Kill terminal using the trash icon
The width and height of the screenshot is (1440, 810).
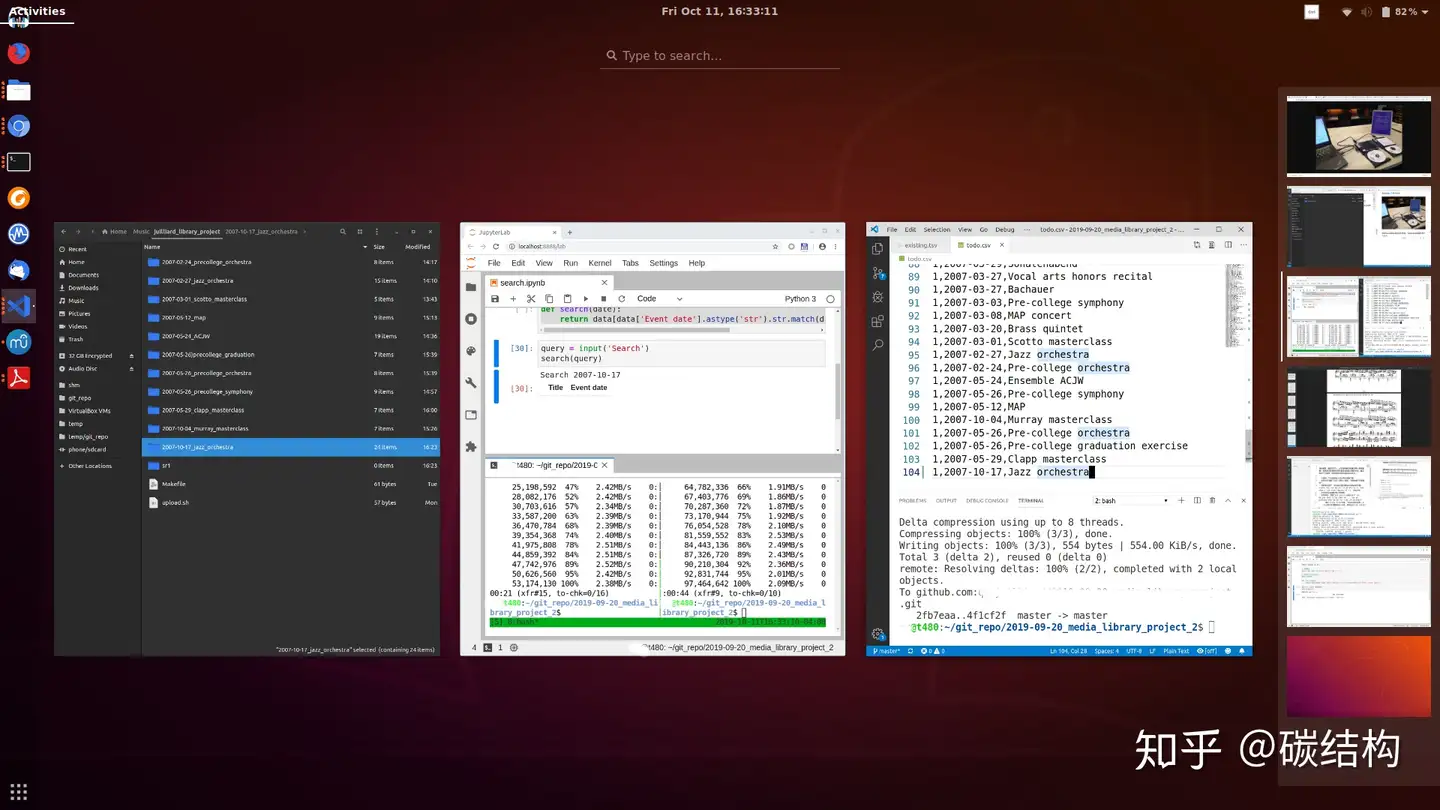click(1212, 500)
